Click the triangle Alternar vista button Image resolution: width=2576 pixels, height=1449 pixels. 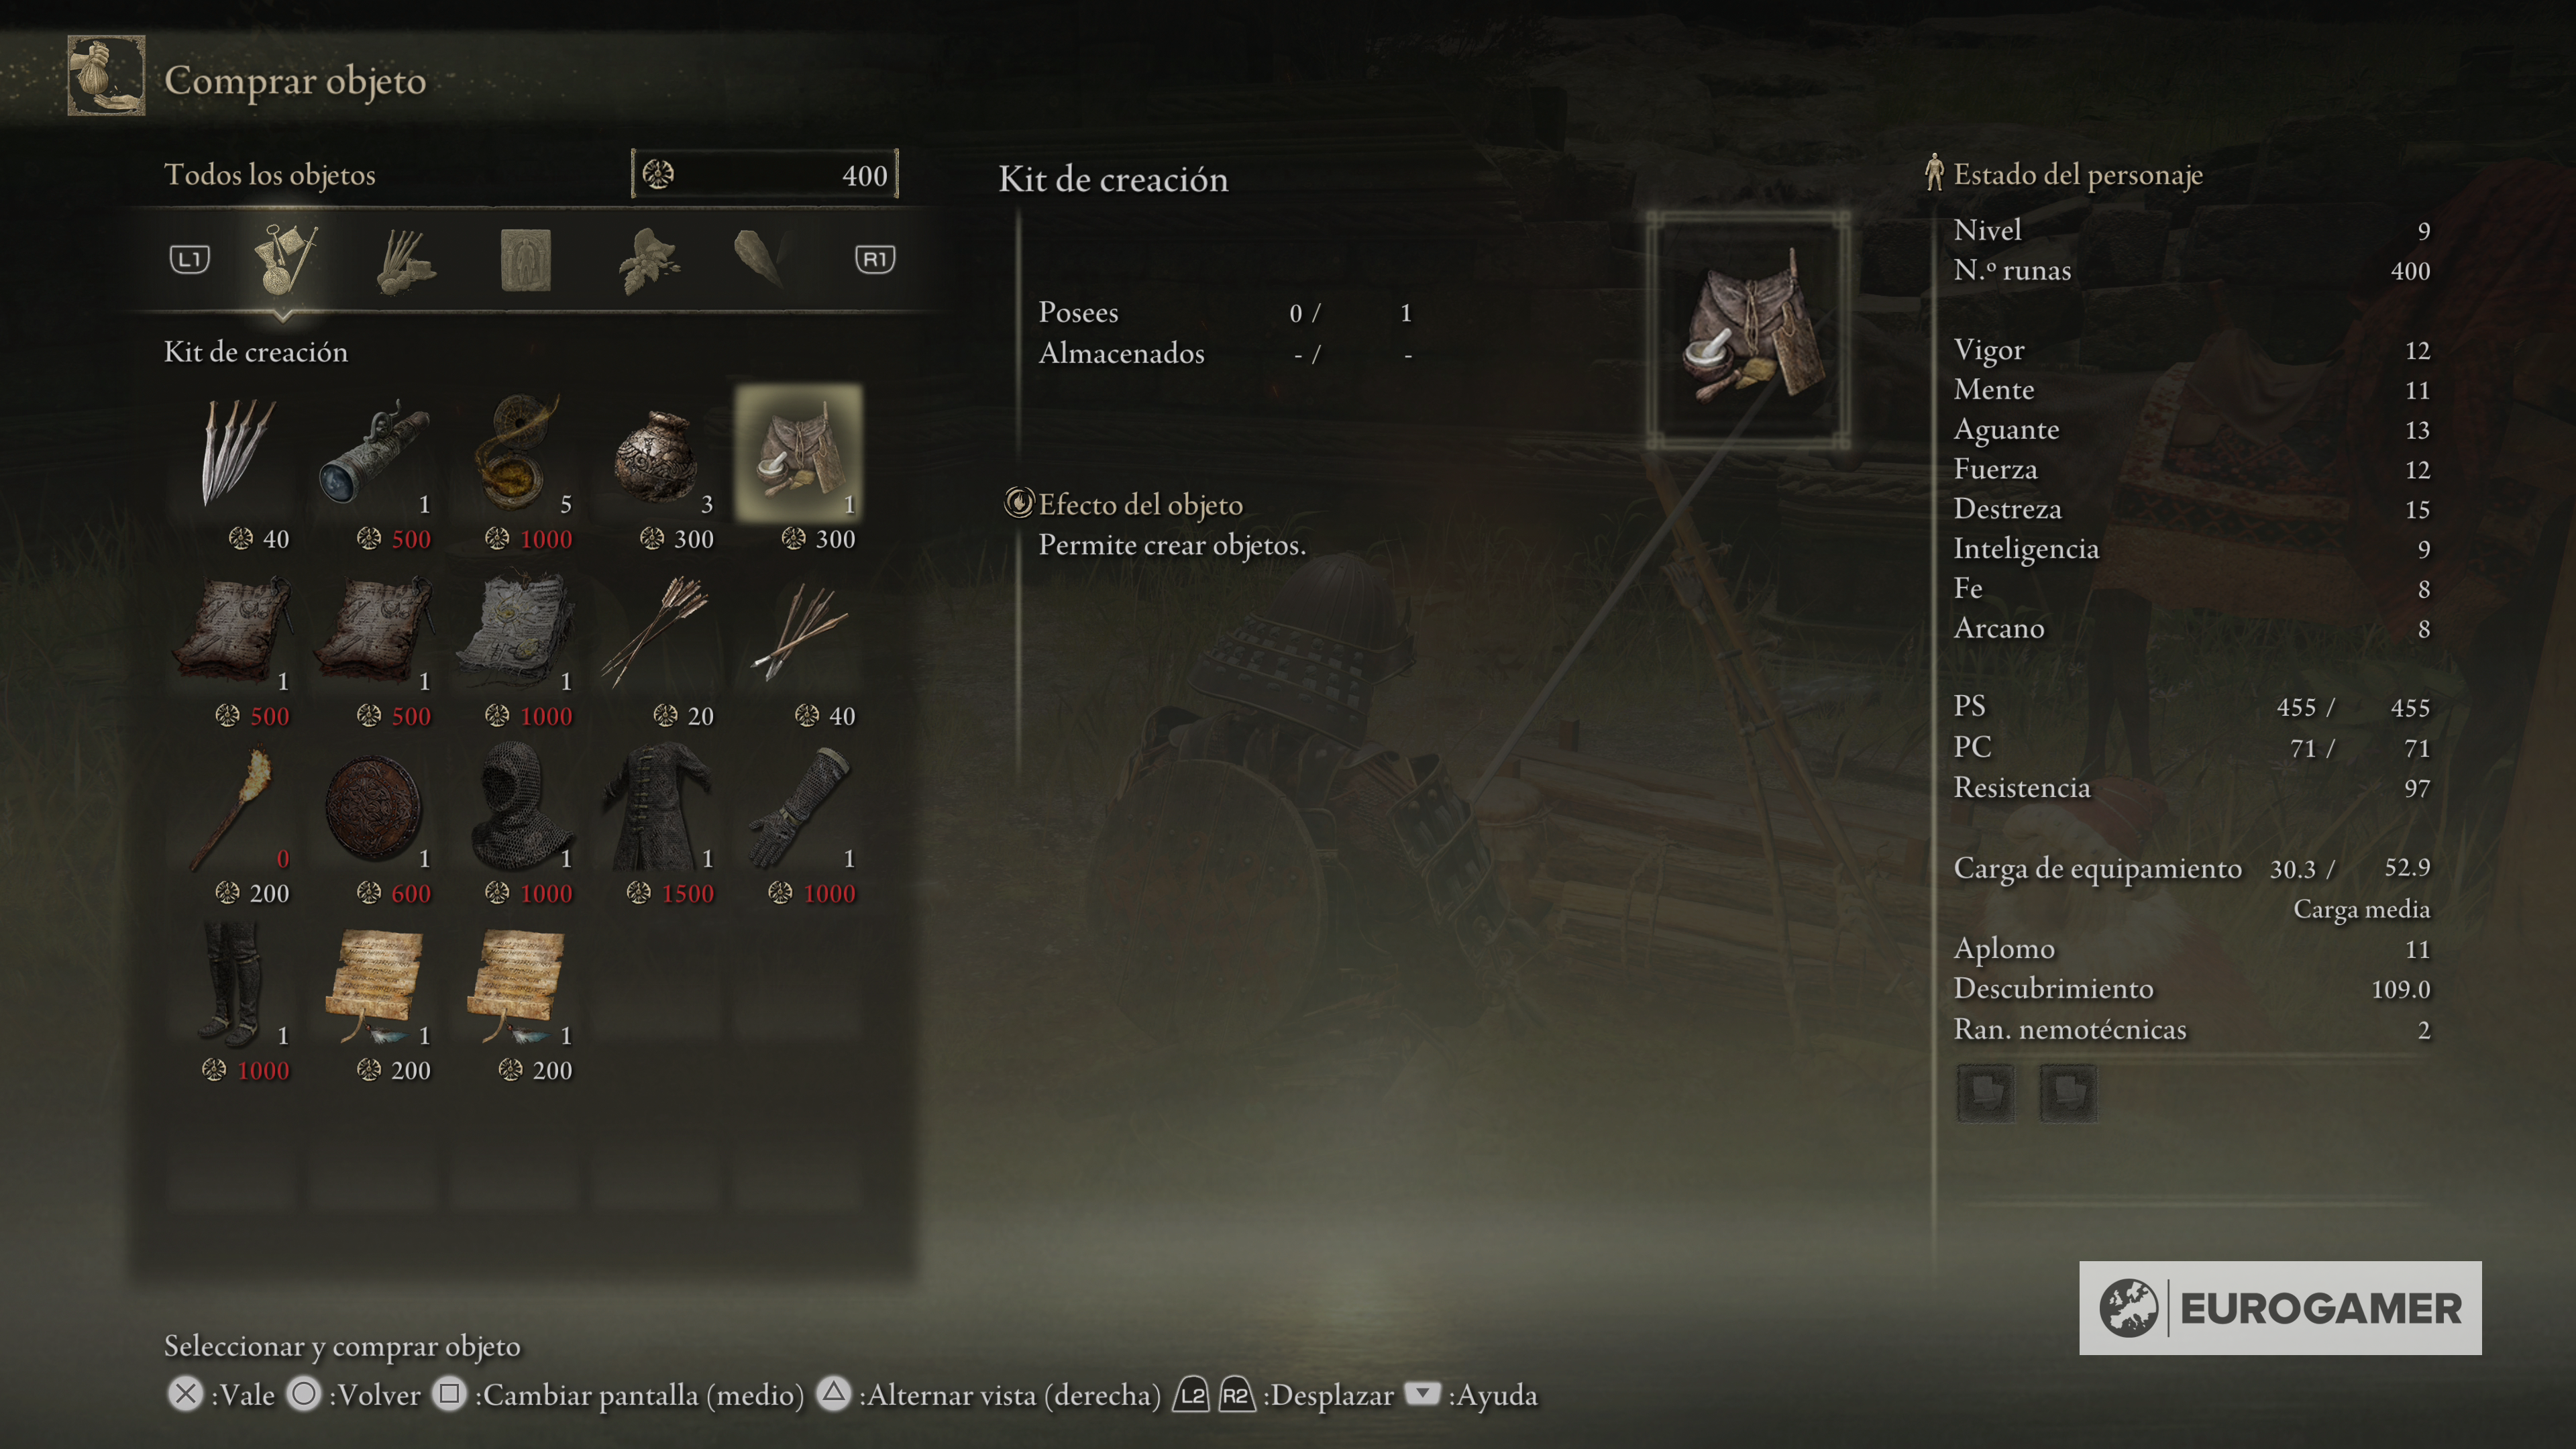[834, 1393]
